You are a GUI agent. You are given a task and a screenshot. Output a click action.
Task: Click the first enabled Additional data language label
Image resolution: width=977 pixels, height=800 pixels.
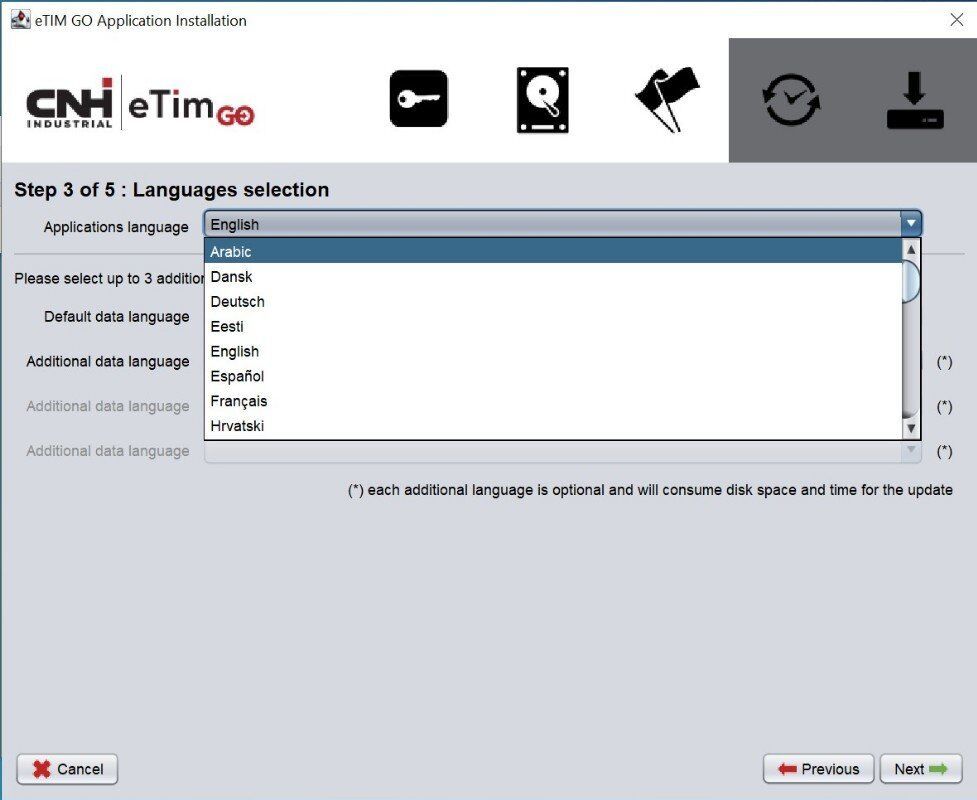coord(108,361)
